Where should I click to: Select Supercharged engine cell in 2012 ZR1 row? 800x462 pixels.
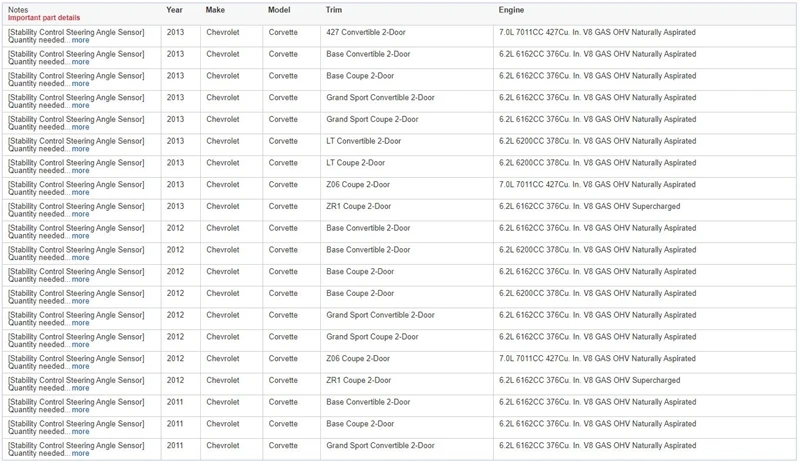[x=589, y=380]
